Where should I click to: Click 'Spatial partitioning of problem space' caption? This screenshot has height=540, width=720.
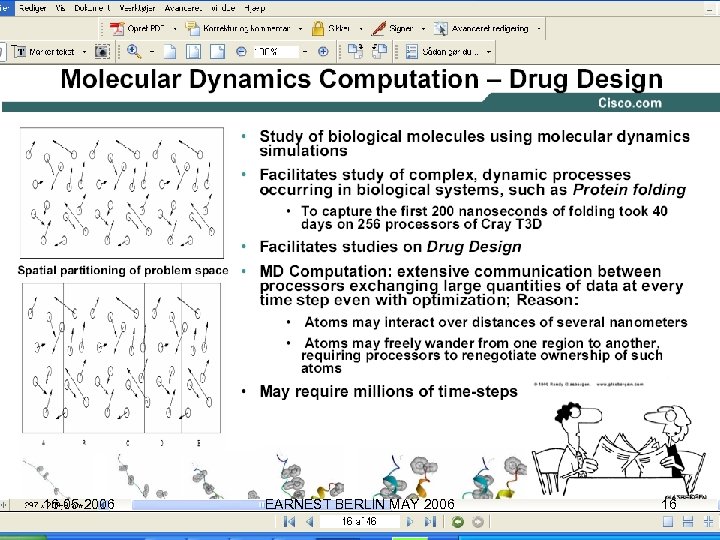123,270
